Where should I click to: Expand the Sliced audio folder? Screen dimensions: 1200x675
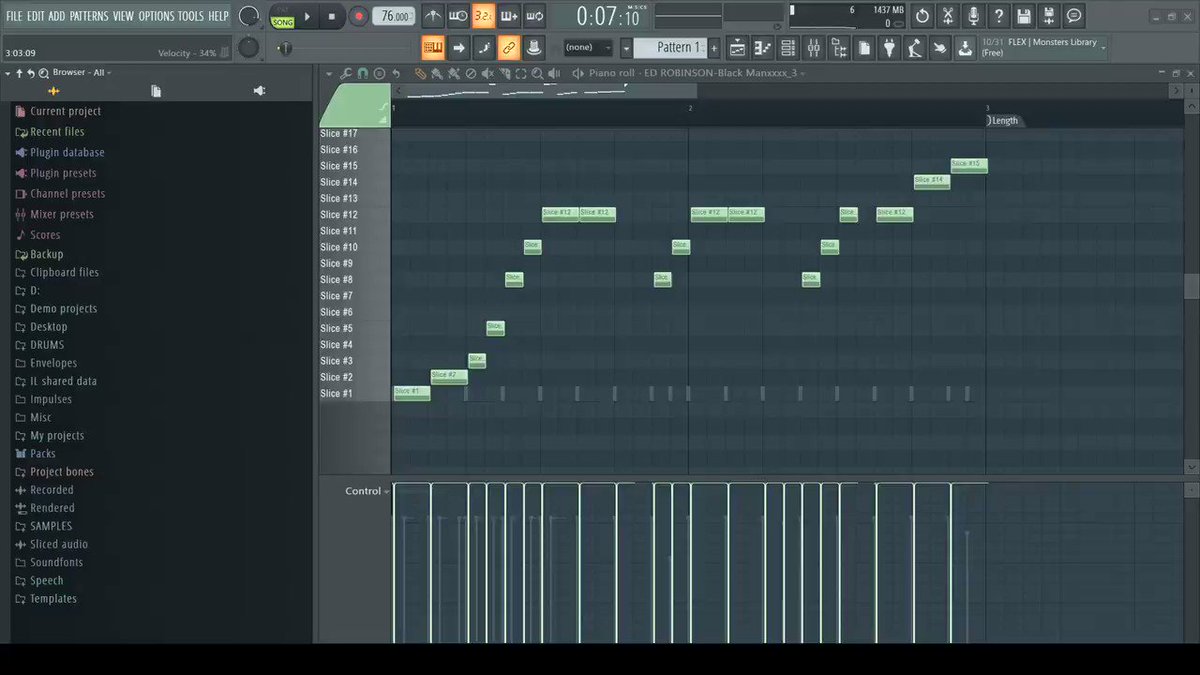coord(52,544)
